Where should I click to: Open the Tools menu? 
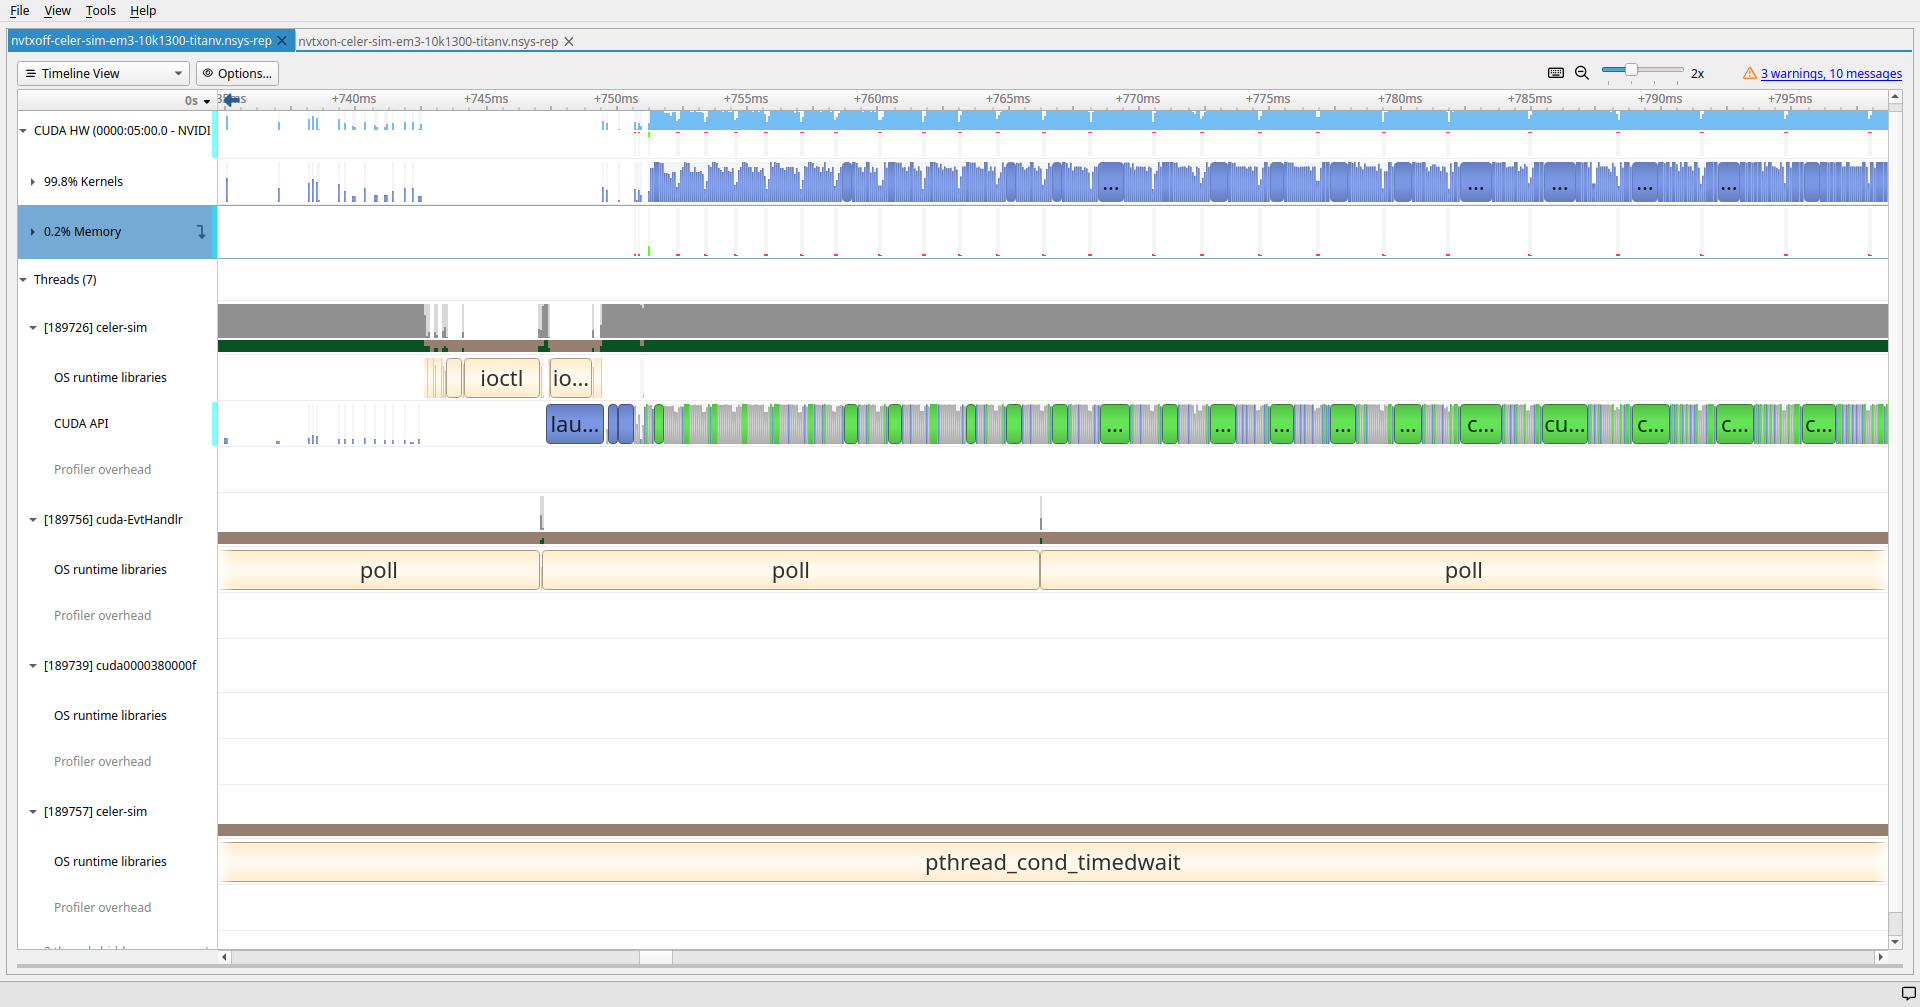point(100,11)
